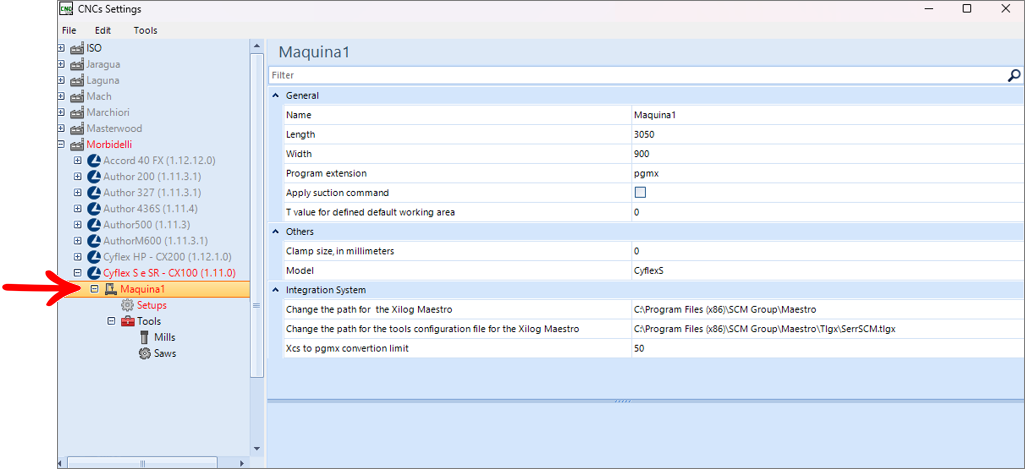Click the Morbidelli manufacturer icon

pos(77,144)
